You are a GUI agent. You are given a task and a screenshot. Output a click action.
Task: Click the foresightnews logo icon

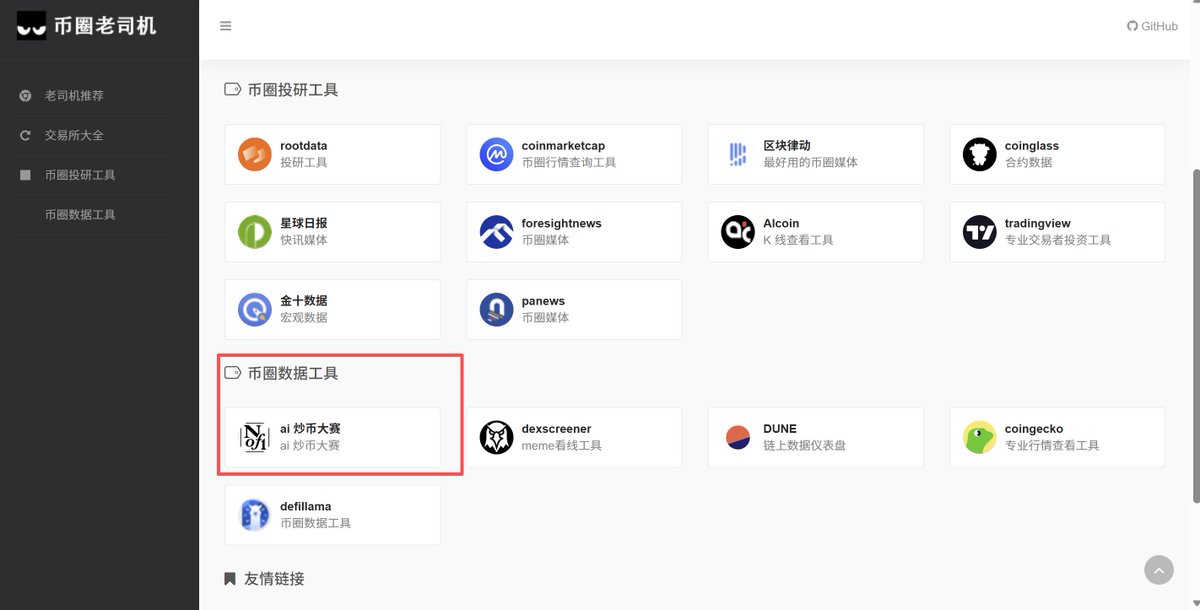(496, 232)
